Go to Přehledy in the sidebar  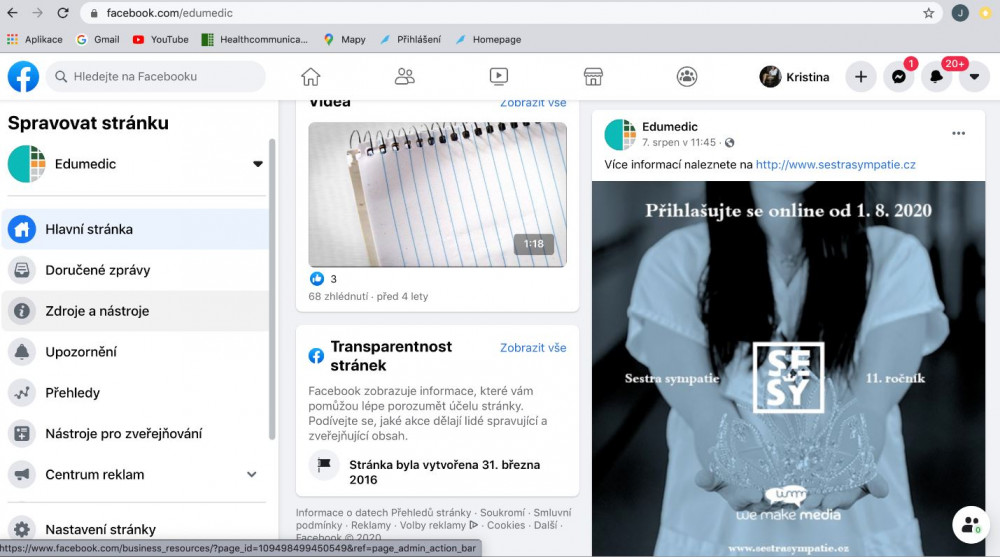click(73, 393)
